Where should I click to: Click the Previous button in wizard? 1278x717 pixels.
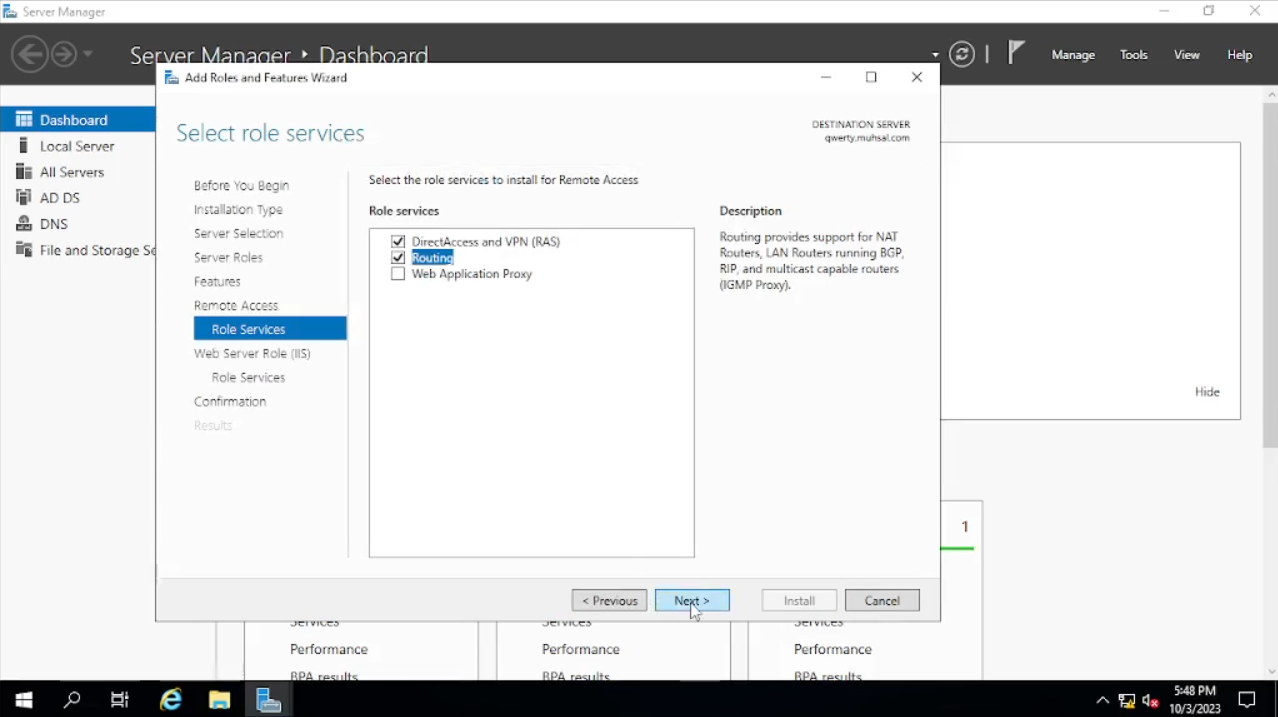click(x=609, y=600)
